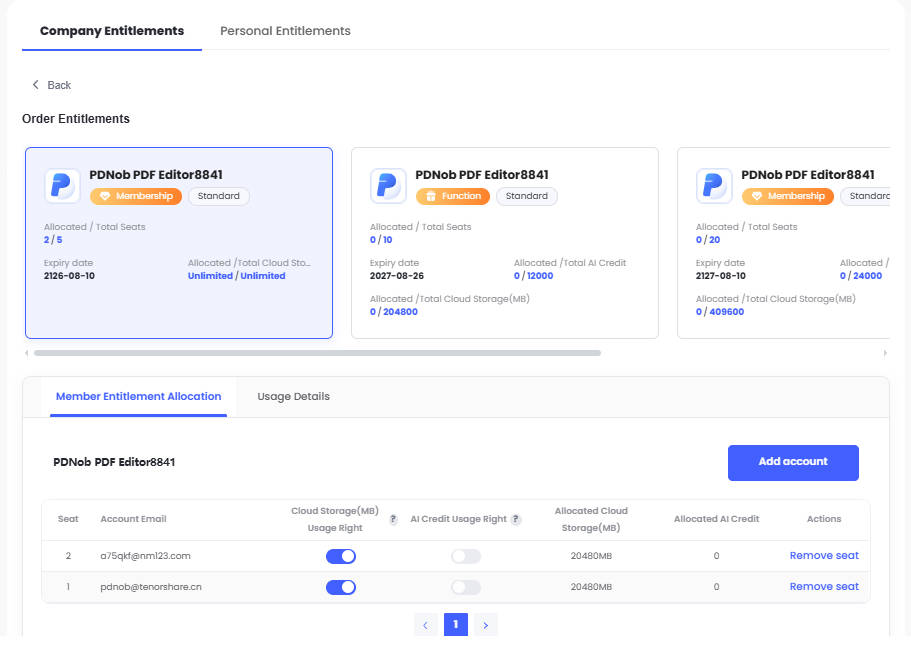This screenshot has width=911, height=645.
Task: Click PDNob logo on the 2/5 seats card
Action: (62, 186)
